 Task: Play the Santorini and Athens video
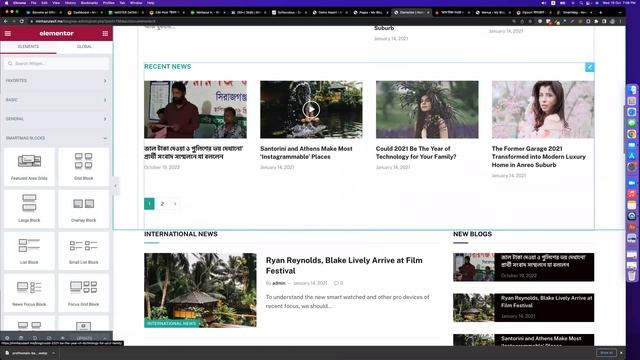pyautogui.click(x=311, y=109)
